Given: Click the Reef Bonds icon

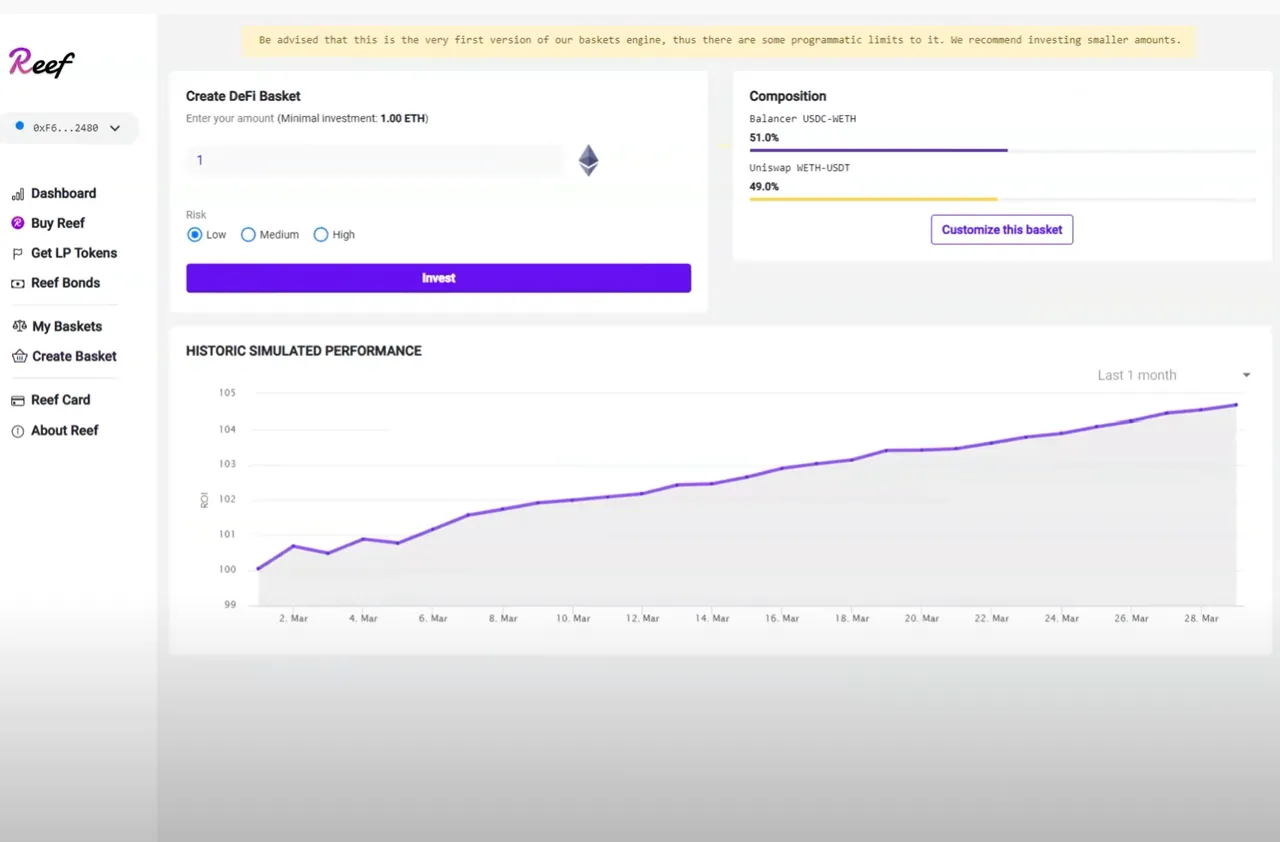Looking at the screenshot, I should 18,283.
